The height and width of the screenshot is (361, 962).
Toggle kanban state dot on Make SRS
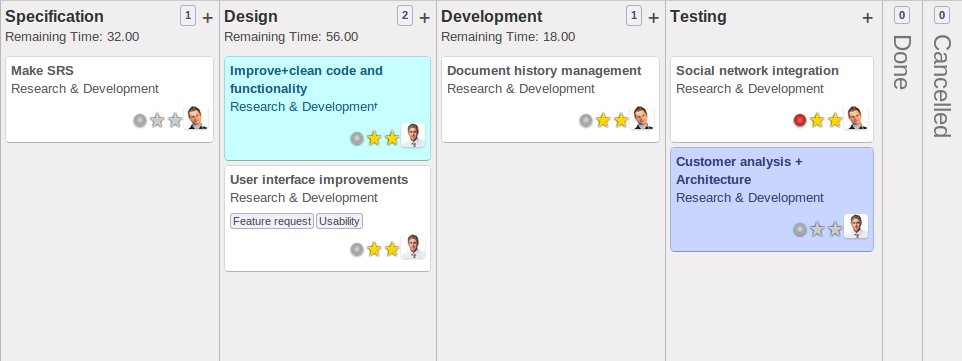pos(140,120)
